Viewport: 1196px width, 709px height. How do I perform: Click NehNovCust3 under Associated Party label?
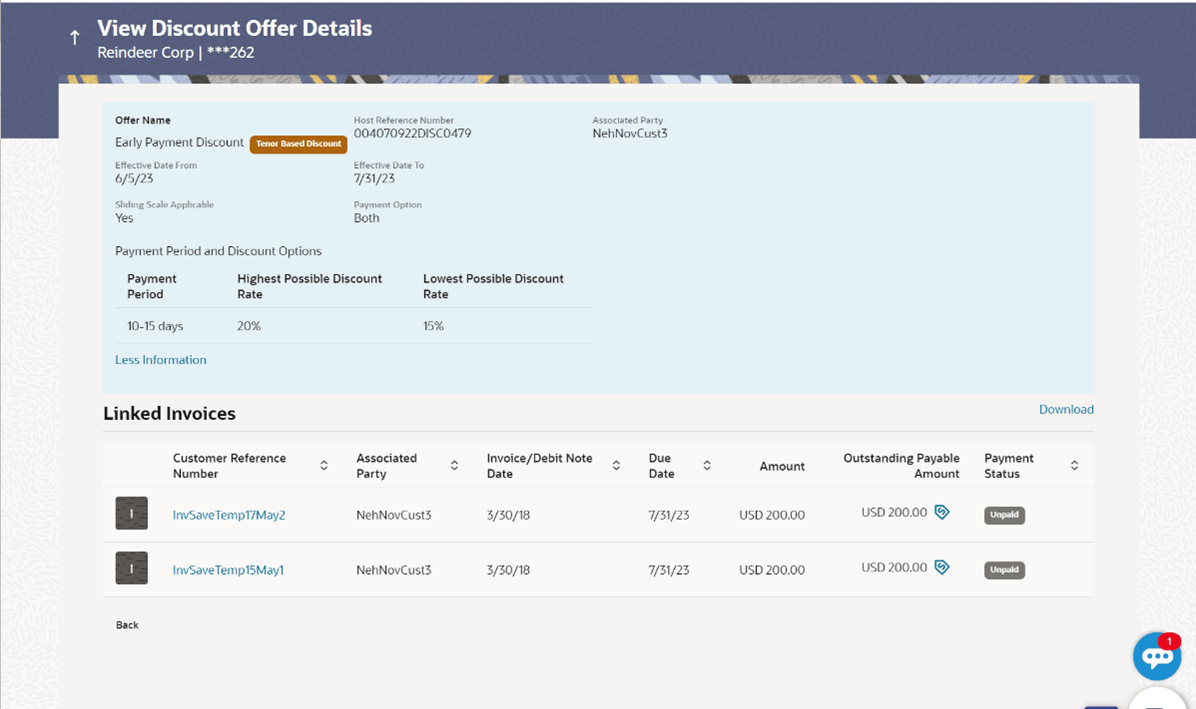(630, 133)
